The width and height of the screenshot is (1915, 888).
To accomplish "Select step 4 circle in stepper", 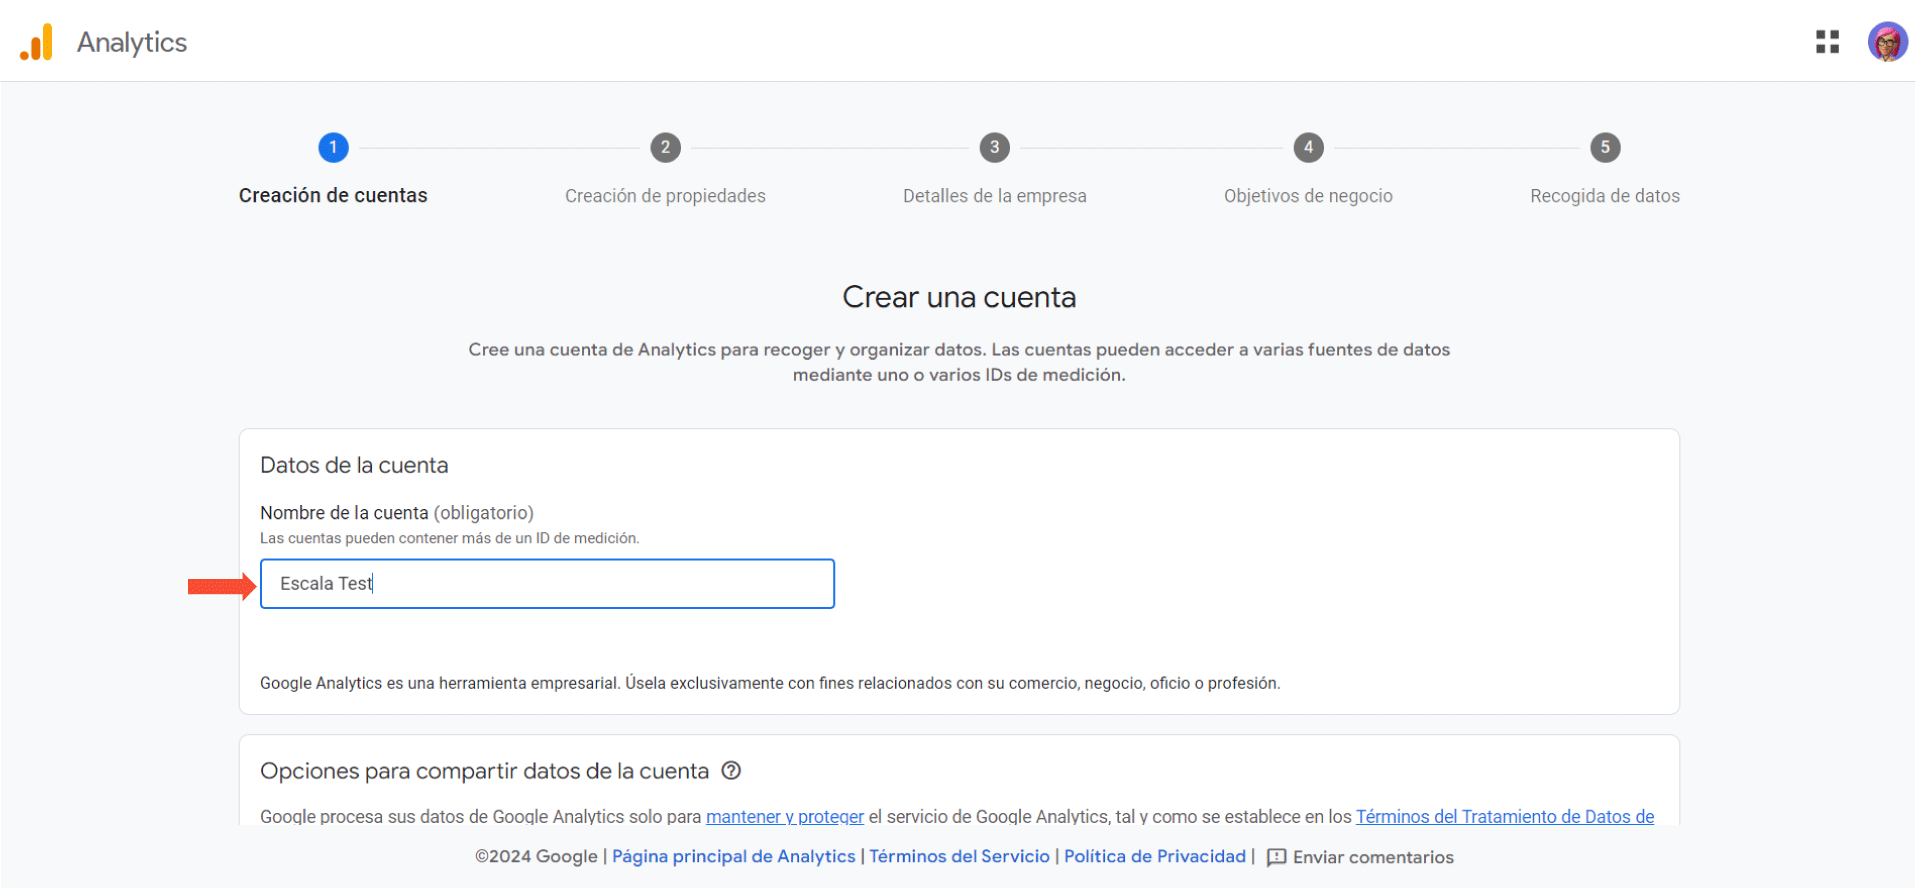I will point(1308,148).
